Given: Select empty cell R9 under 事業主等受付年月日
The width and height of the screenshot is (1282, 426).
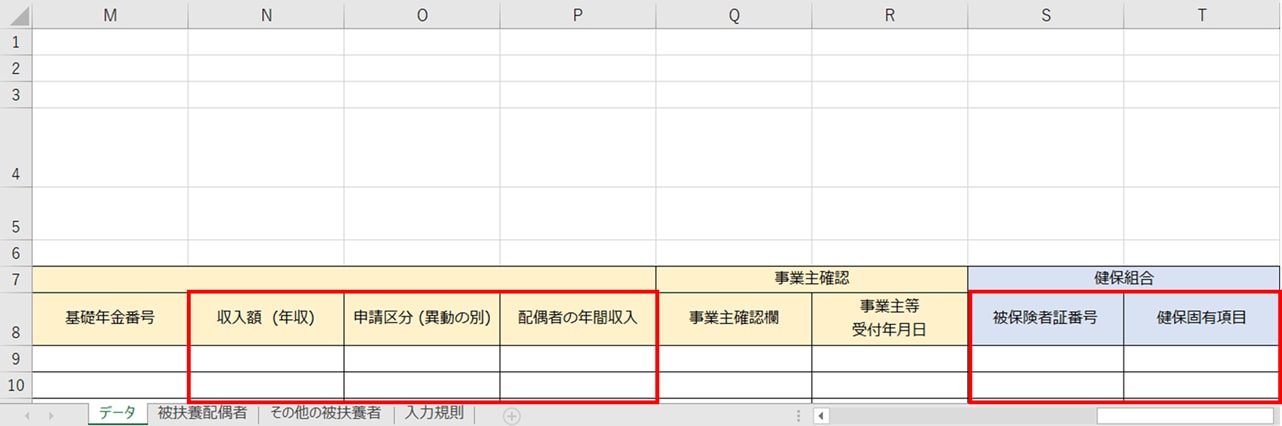Looking at the screenshot, I should pyautogui.click(x=890, y=358).
